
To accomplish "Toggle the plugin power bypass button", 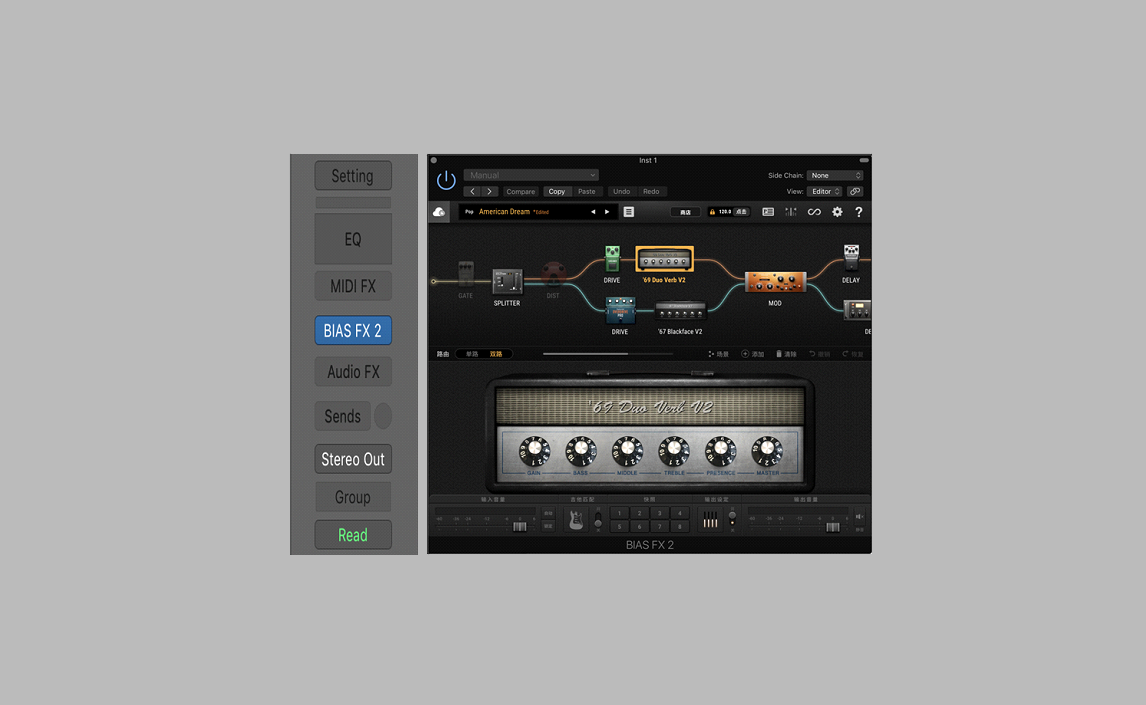I will pos(446,181).
